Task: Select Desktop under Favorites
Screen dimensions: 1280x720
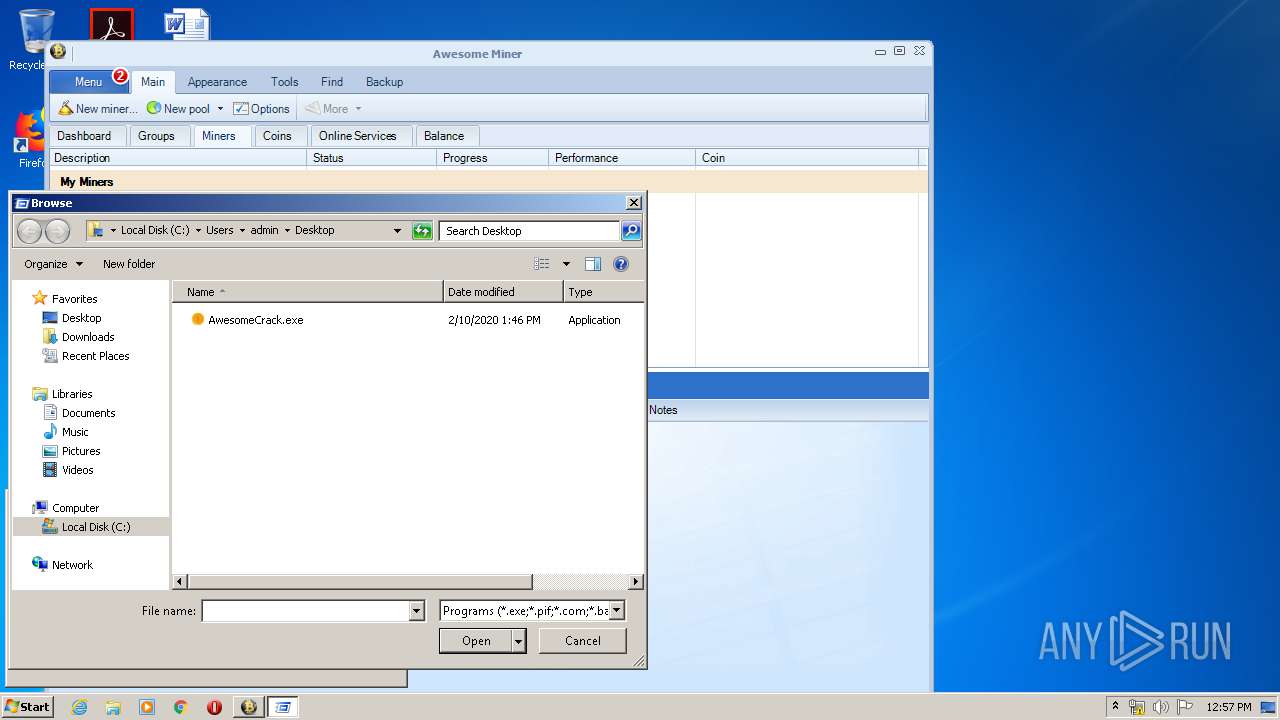Action: tap(81, 318)
